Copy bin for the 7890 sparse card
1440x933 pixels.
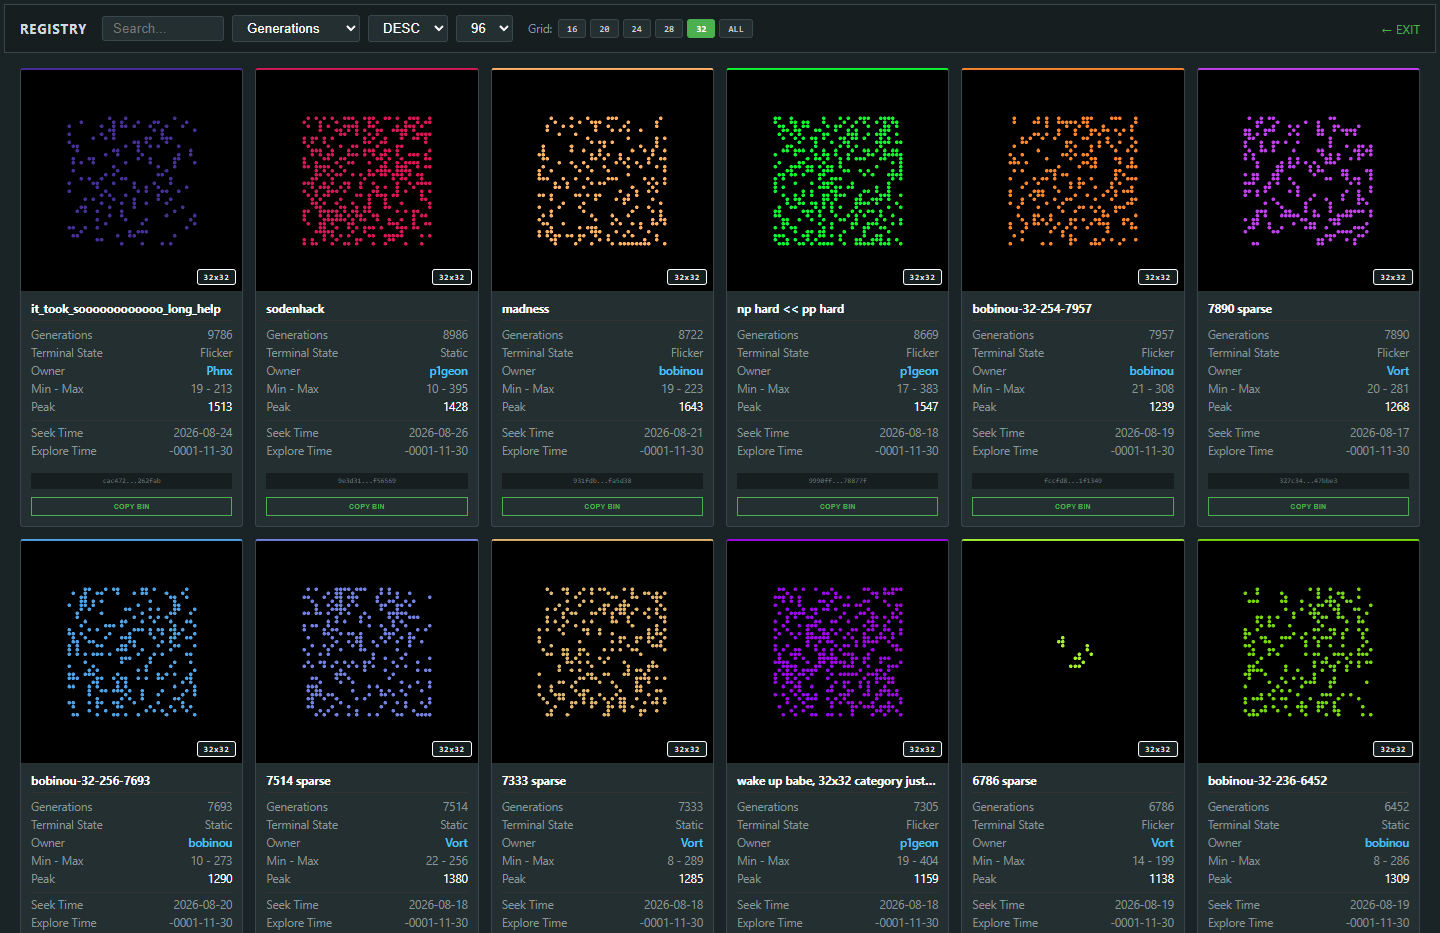click(1308, 506)
